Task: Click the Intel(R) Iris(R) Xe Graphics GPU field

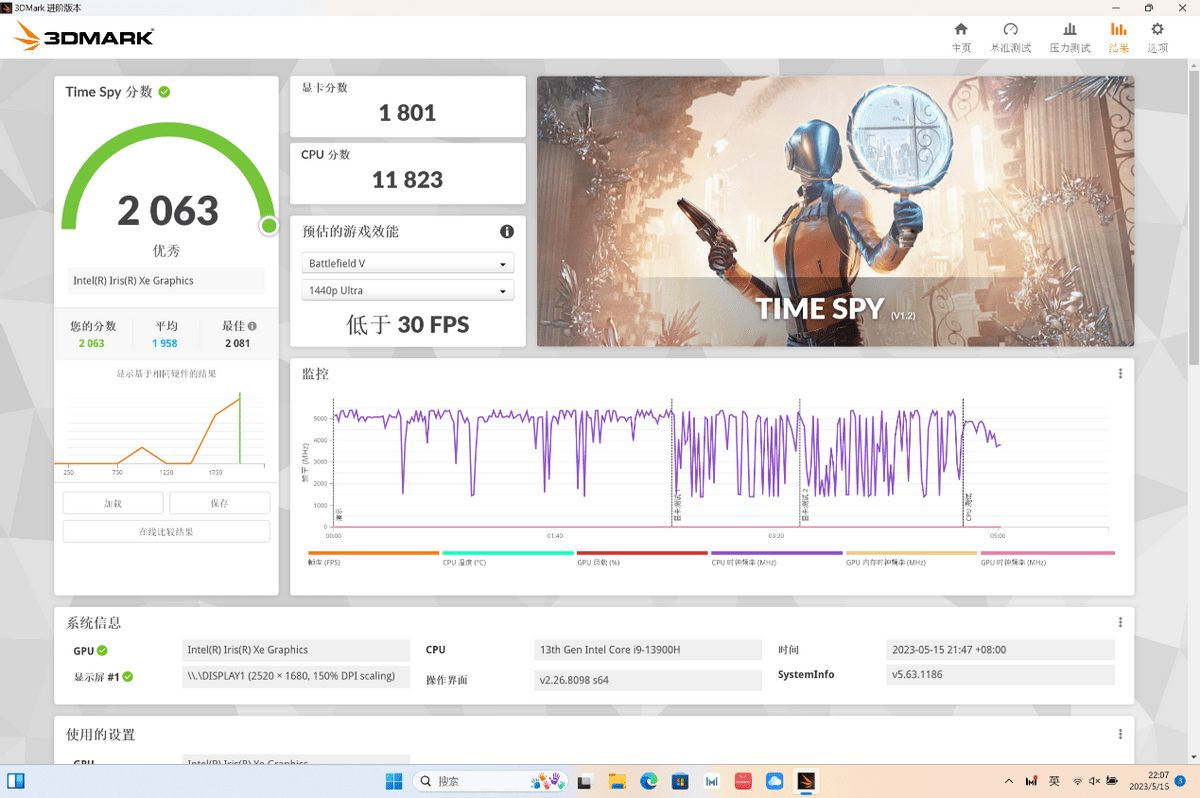Action: [x=296, y=650]
